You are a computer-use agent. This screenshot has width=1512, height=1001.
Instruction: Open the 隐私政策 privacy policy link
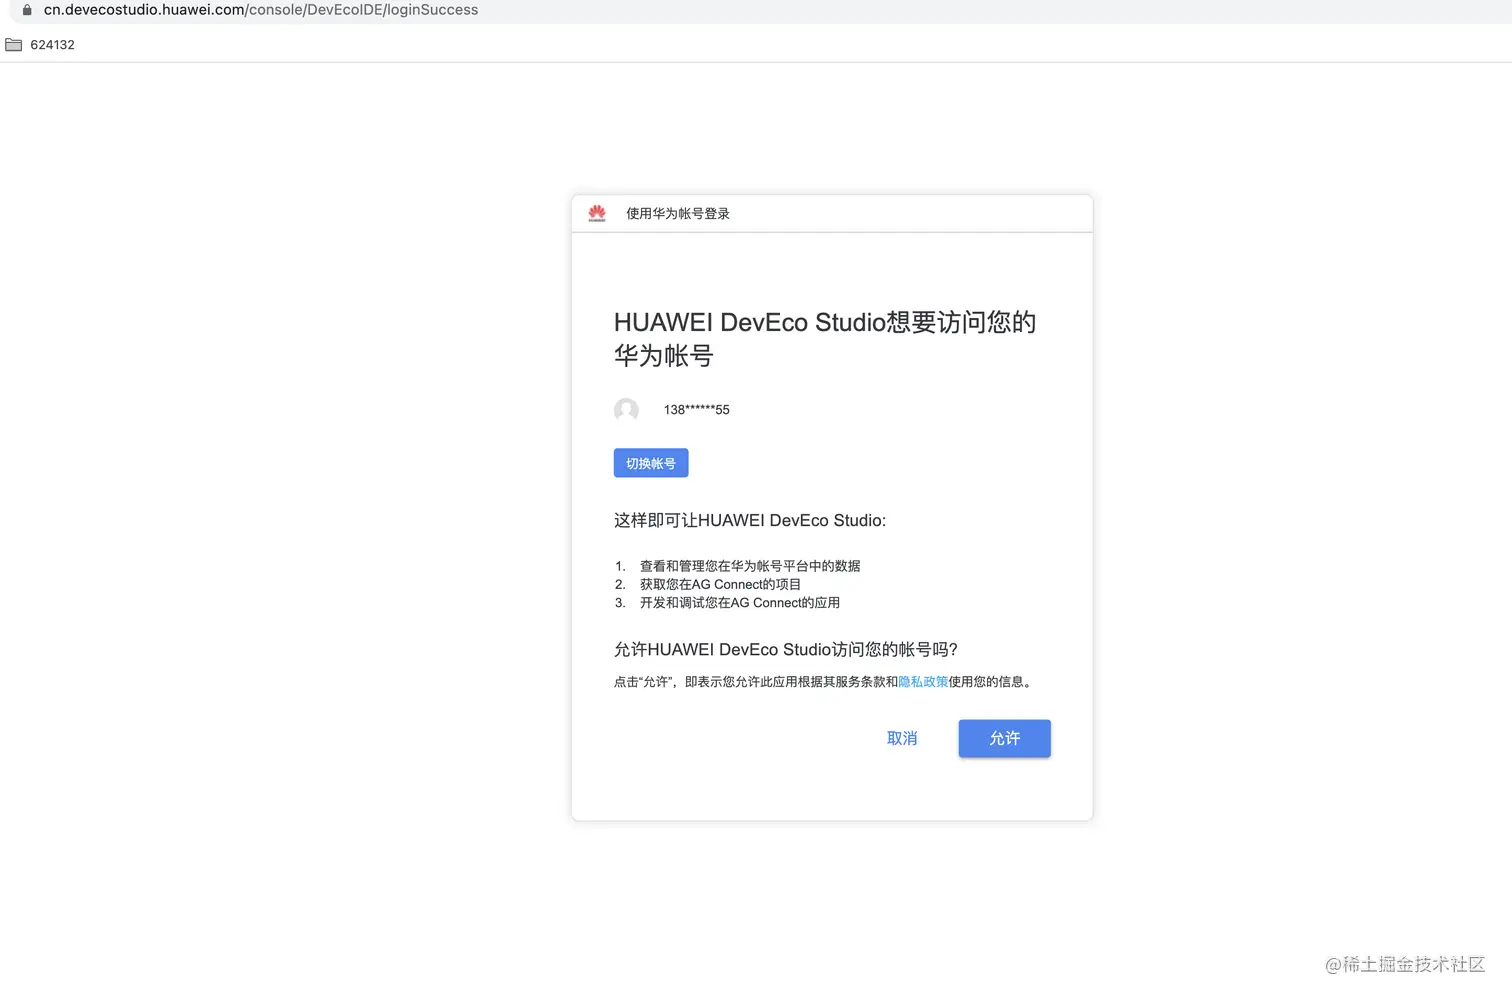pos(923,682)
